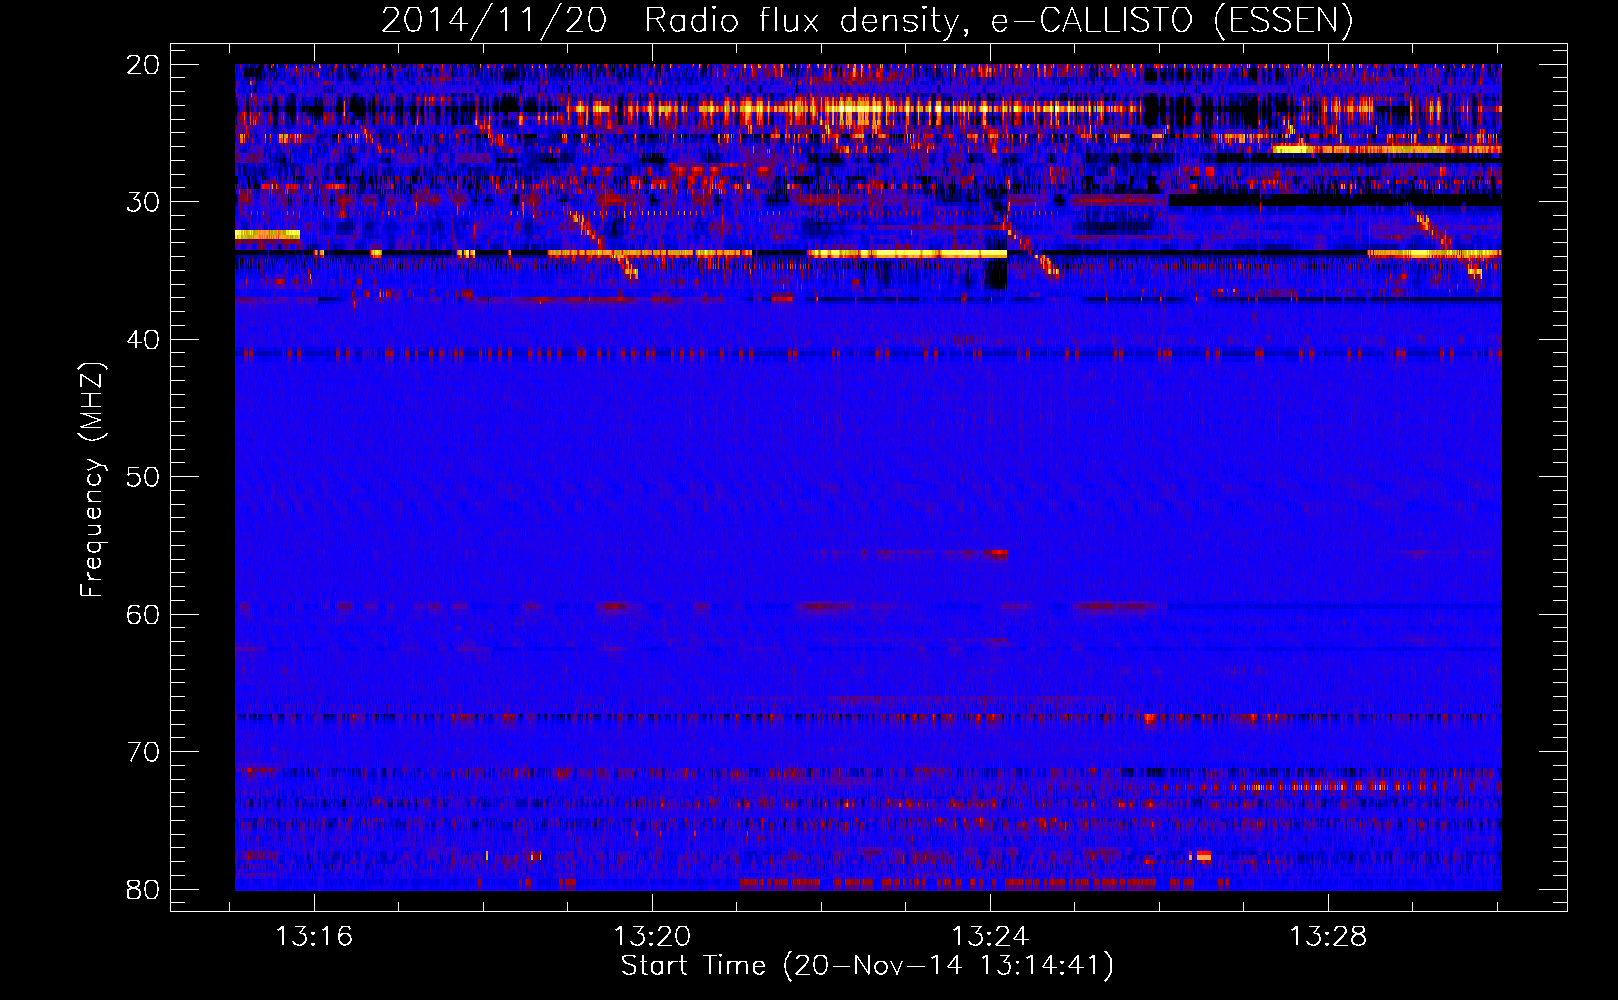Click frequency tick label "30"
The width and height of the screenshot is (1618, 1000).
(x=144, y=202)
